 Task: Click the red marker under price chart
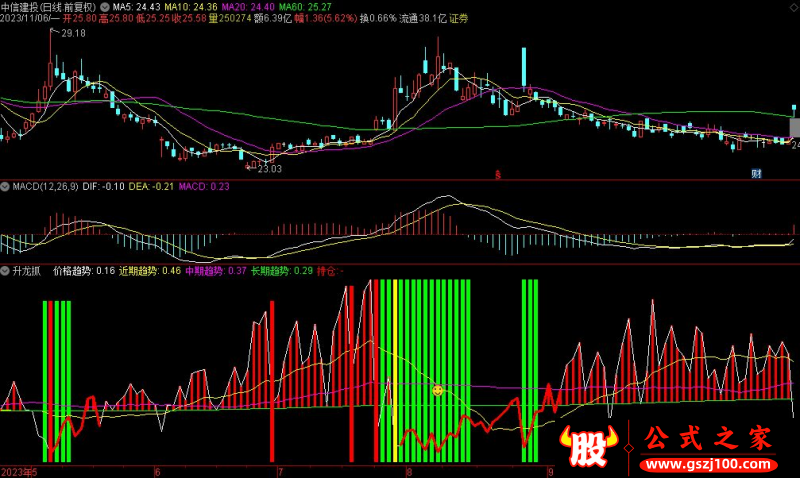[498, 174]
